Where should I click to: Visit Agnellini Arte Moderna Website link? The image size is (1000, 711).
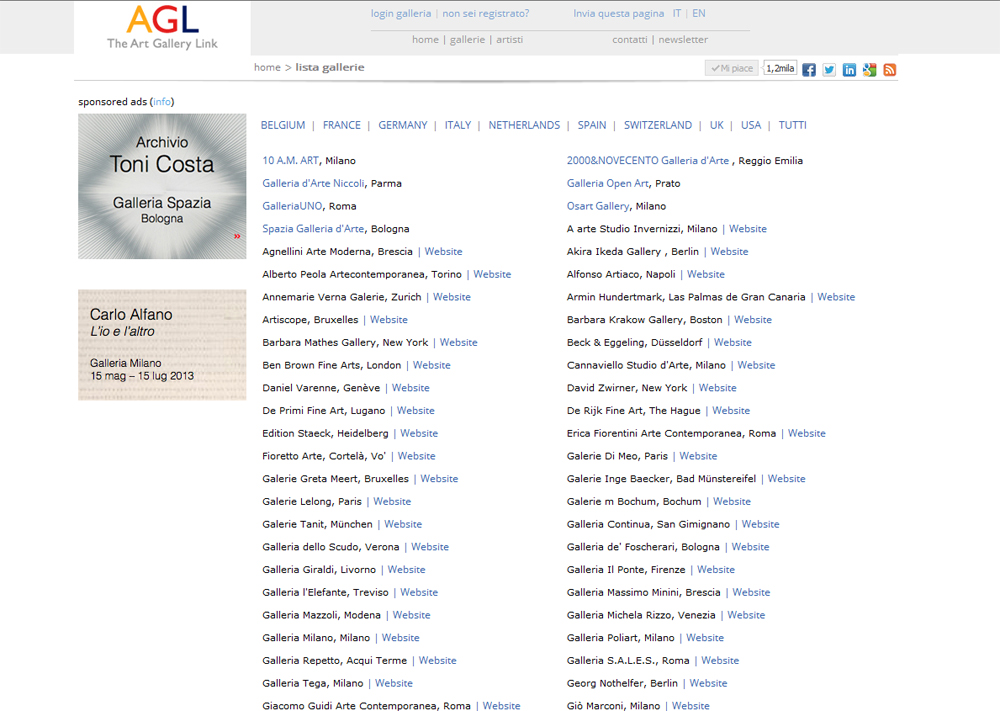click(443, 252)
